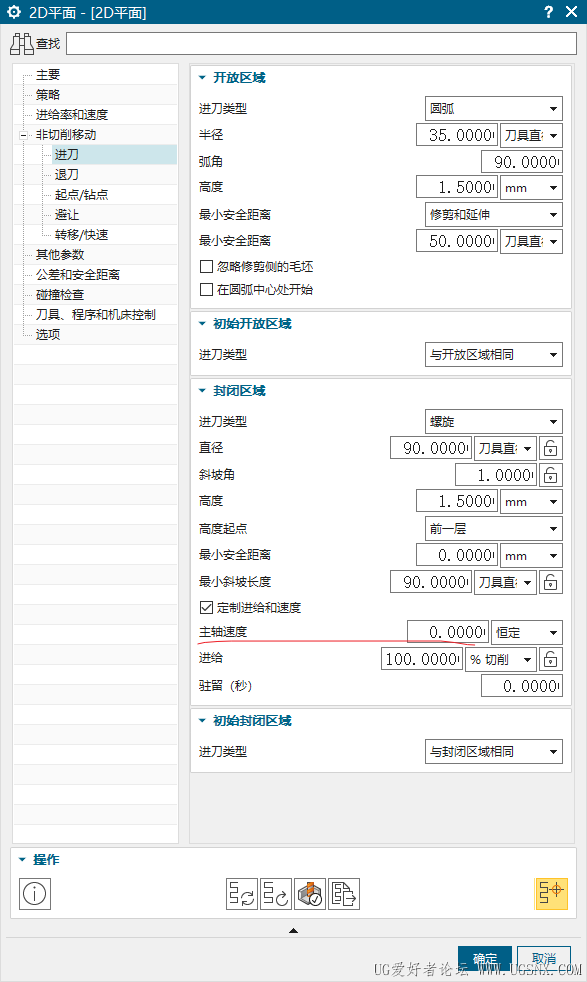Click the 驻留（秒） value field
Viewport: 587px width, 982px height.
tap(522, 686)
